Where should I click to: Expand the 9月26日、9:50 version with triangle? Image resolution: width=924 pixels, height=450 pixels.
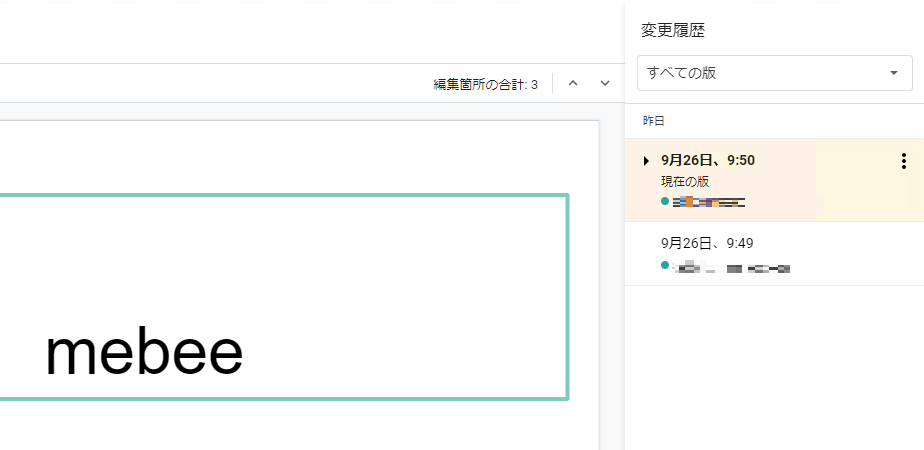[646, 161]
